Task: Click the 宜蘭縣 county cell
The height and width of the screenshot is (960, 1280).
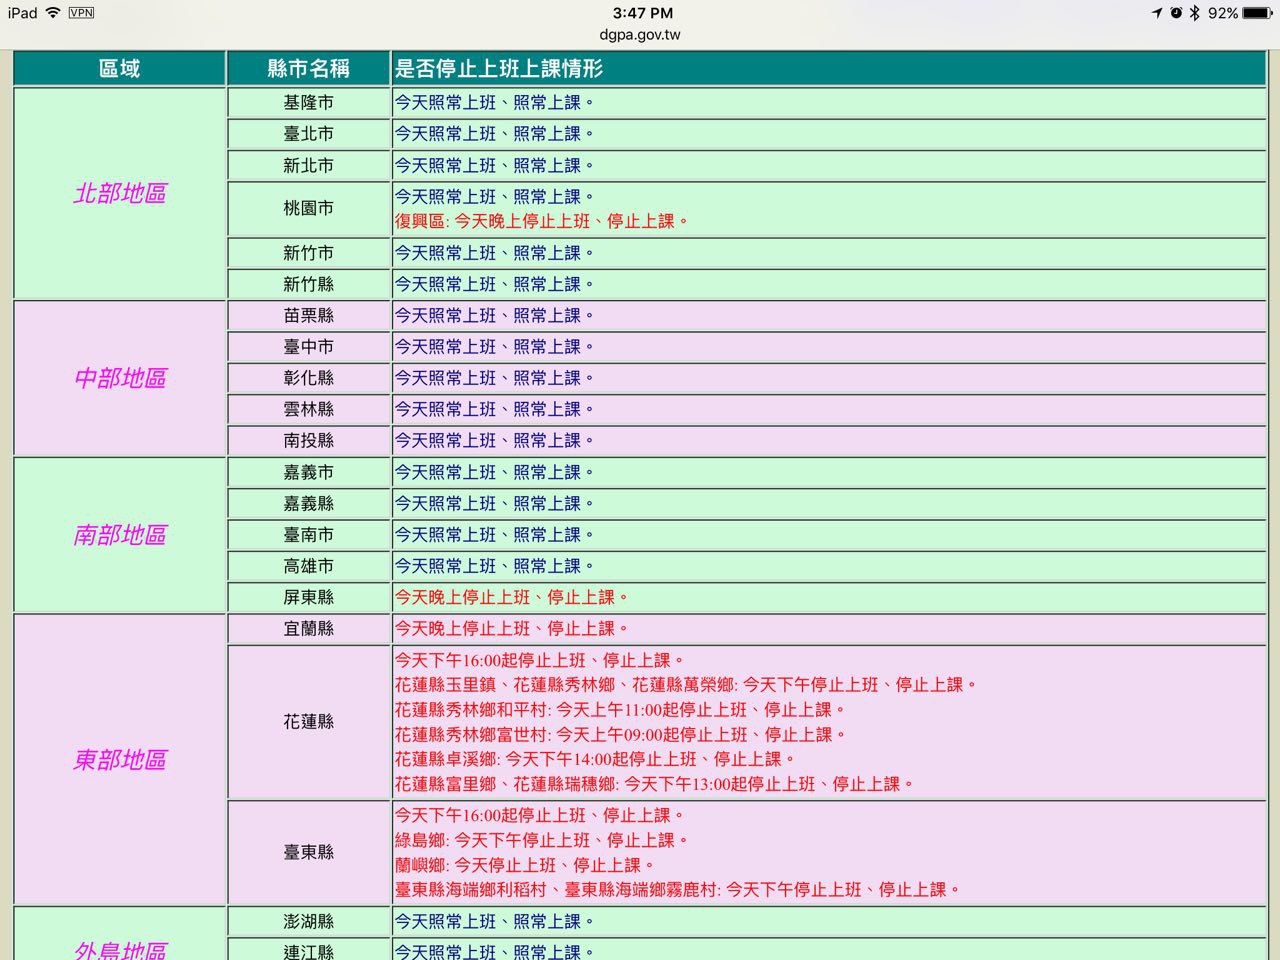Action: 308,629
